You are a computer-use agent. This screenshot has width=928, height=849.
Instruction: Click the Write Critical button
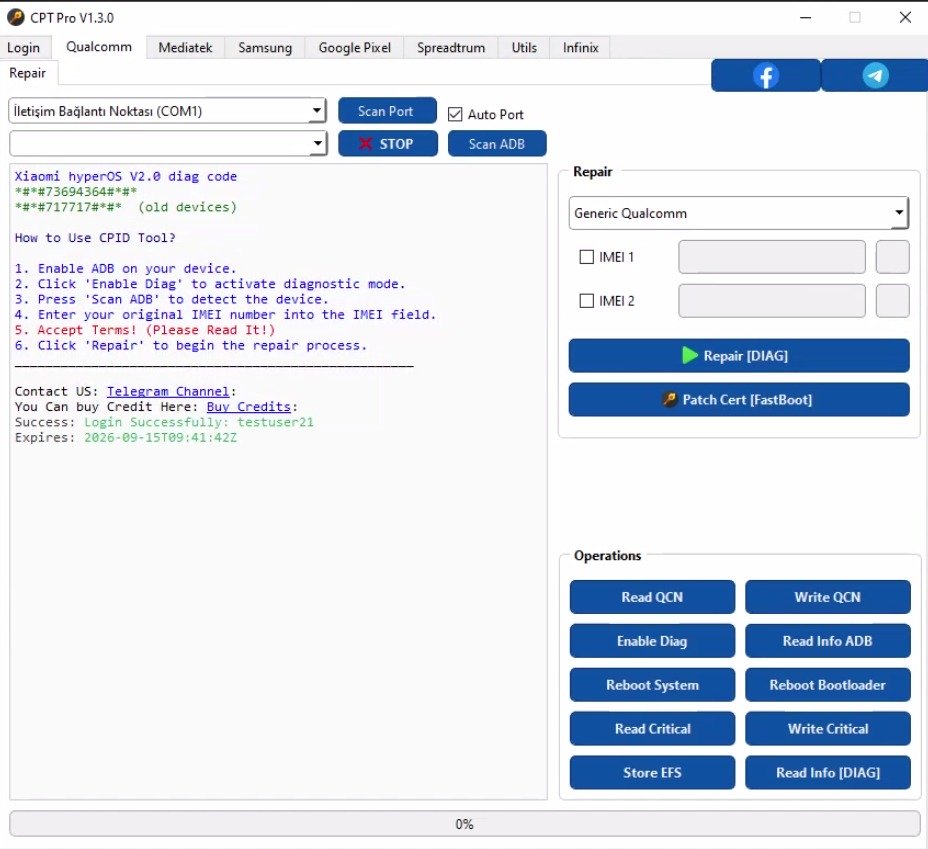point(827,728)
